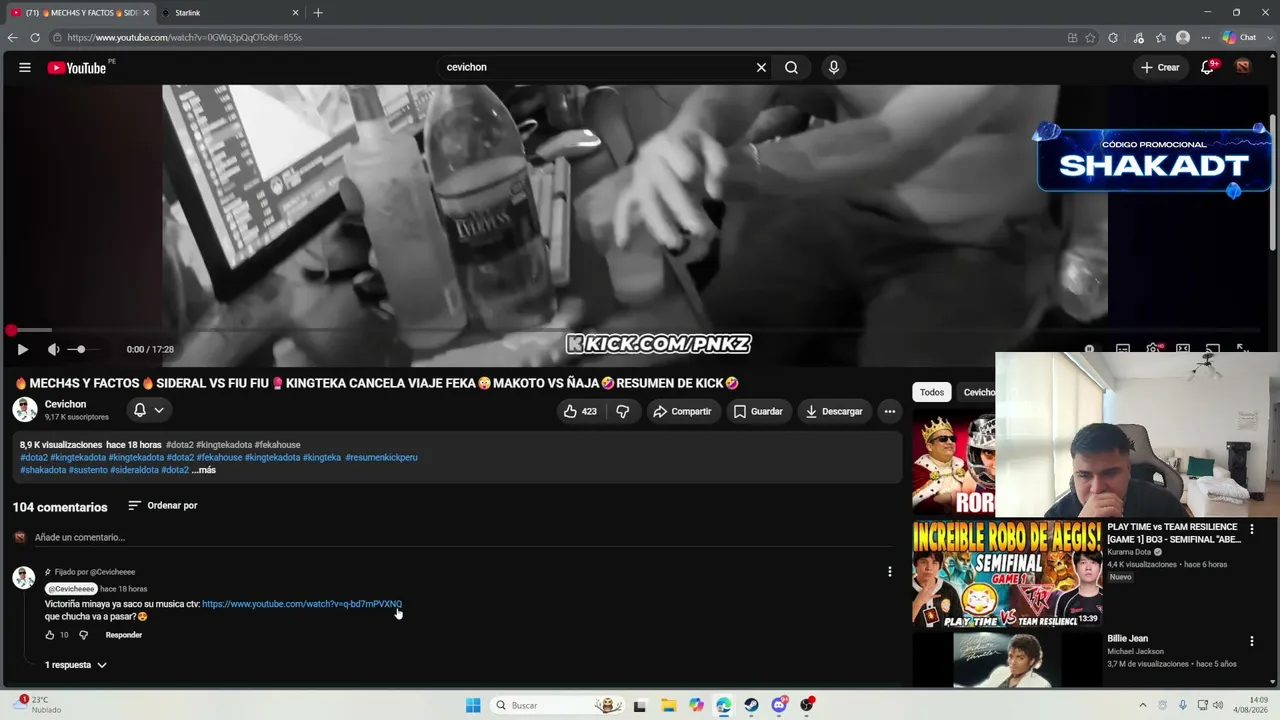The height and width of the screenshot is (720, 1280).
Task: Focus the Añade un comentario field
Action: click(464, 538)
